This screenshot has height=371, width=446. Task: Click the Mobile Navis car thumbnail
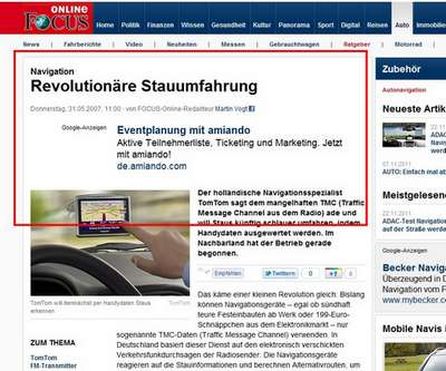pos(415,357)
